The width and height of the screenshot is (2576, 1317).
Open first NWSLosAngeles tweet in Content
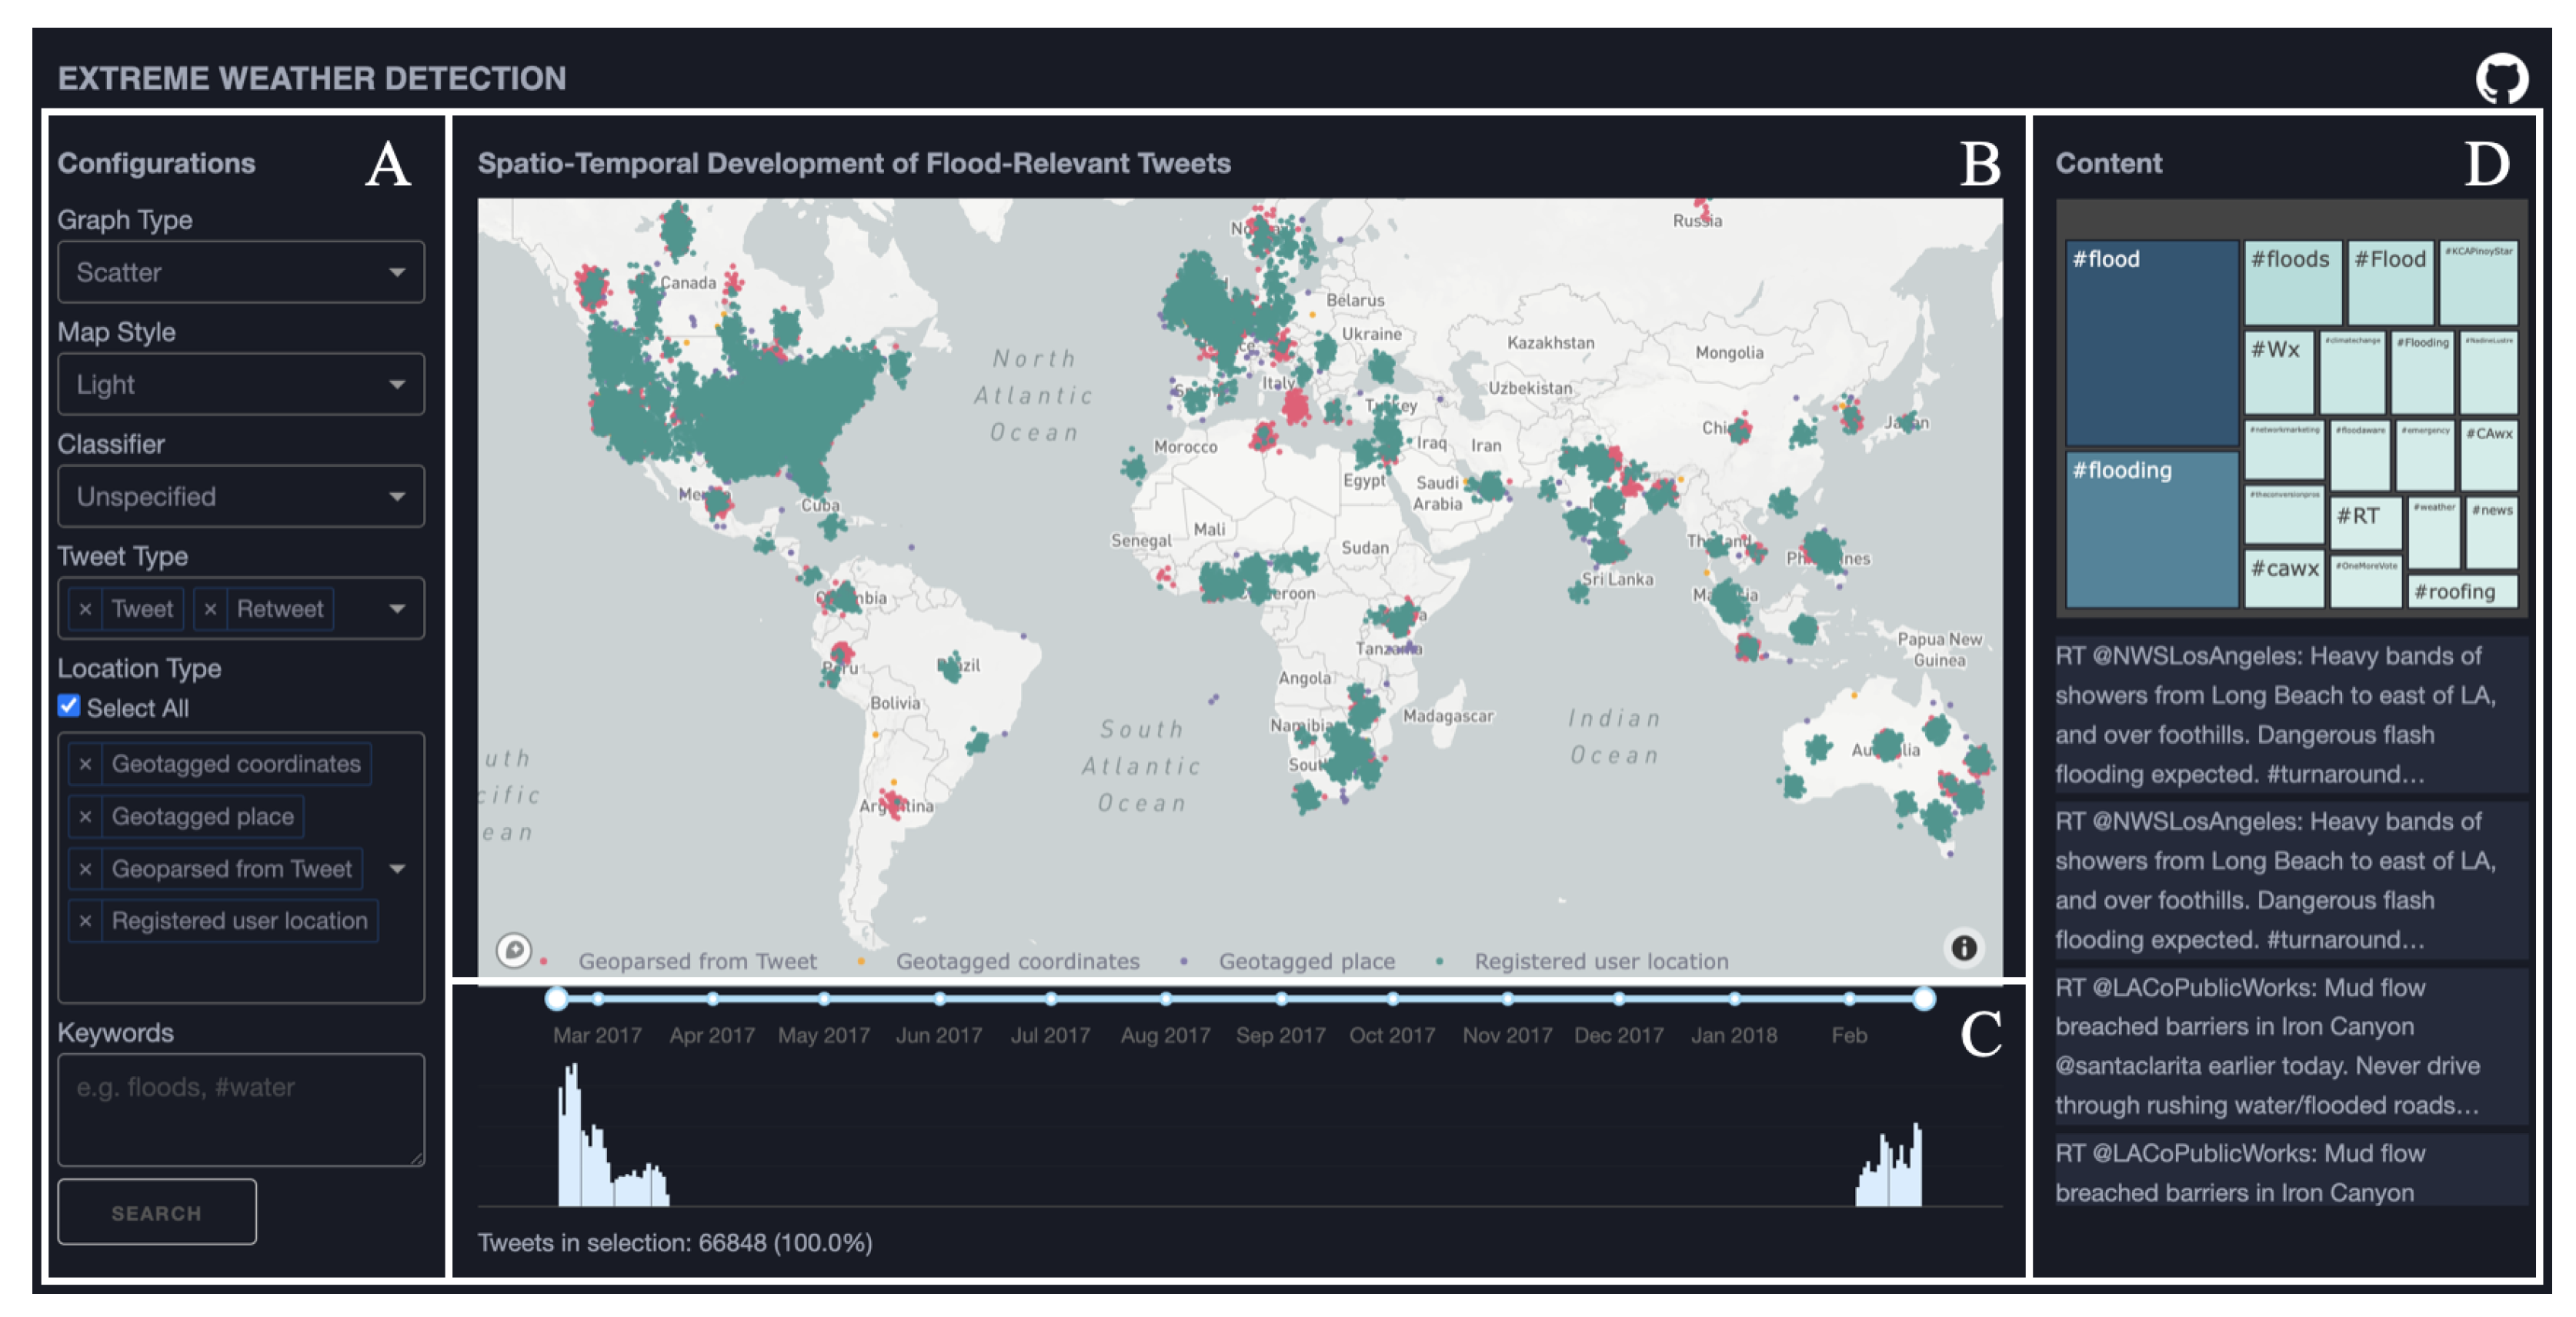point(2288,714)
